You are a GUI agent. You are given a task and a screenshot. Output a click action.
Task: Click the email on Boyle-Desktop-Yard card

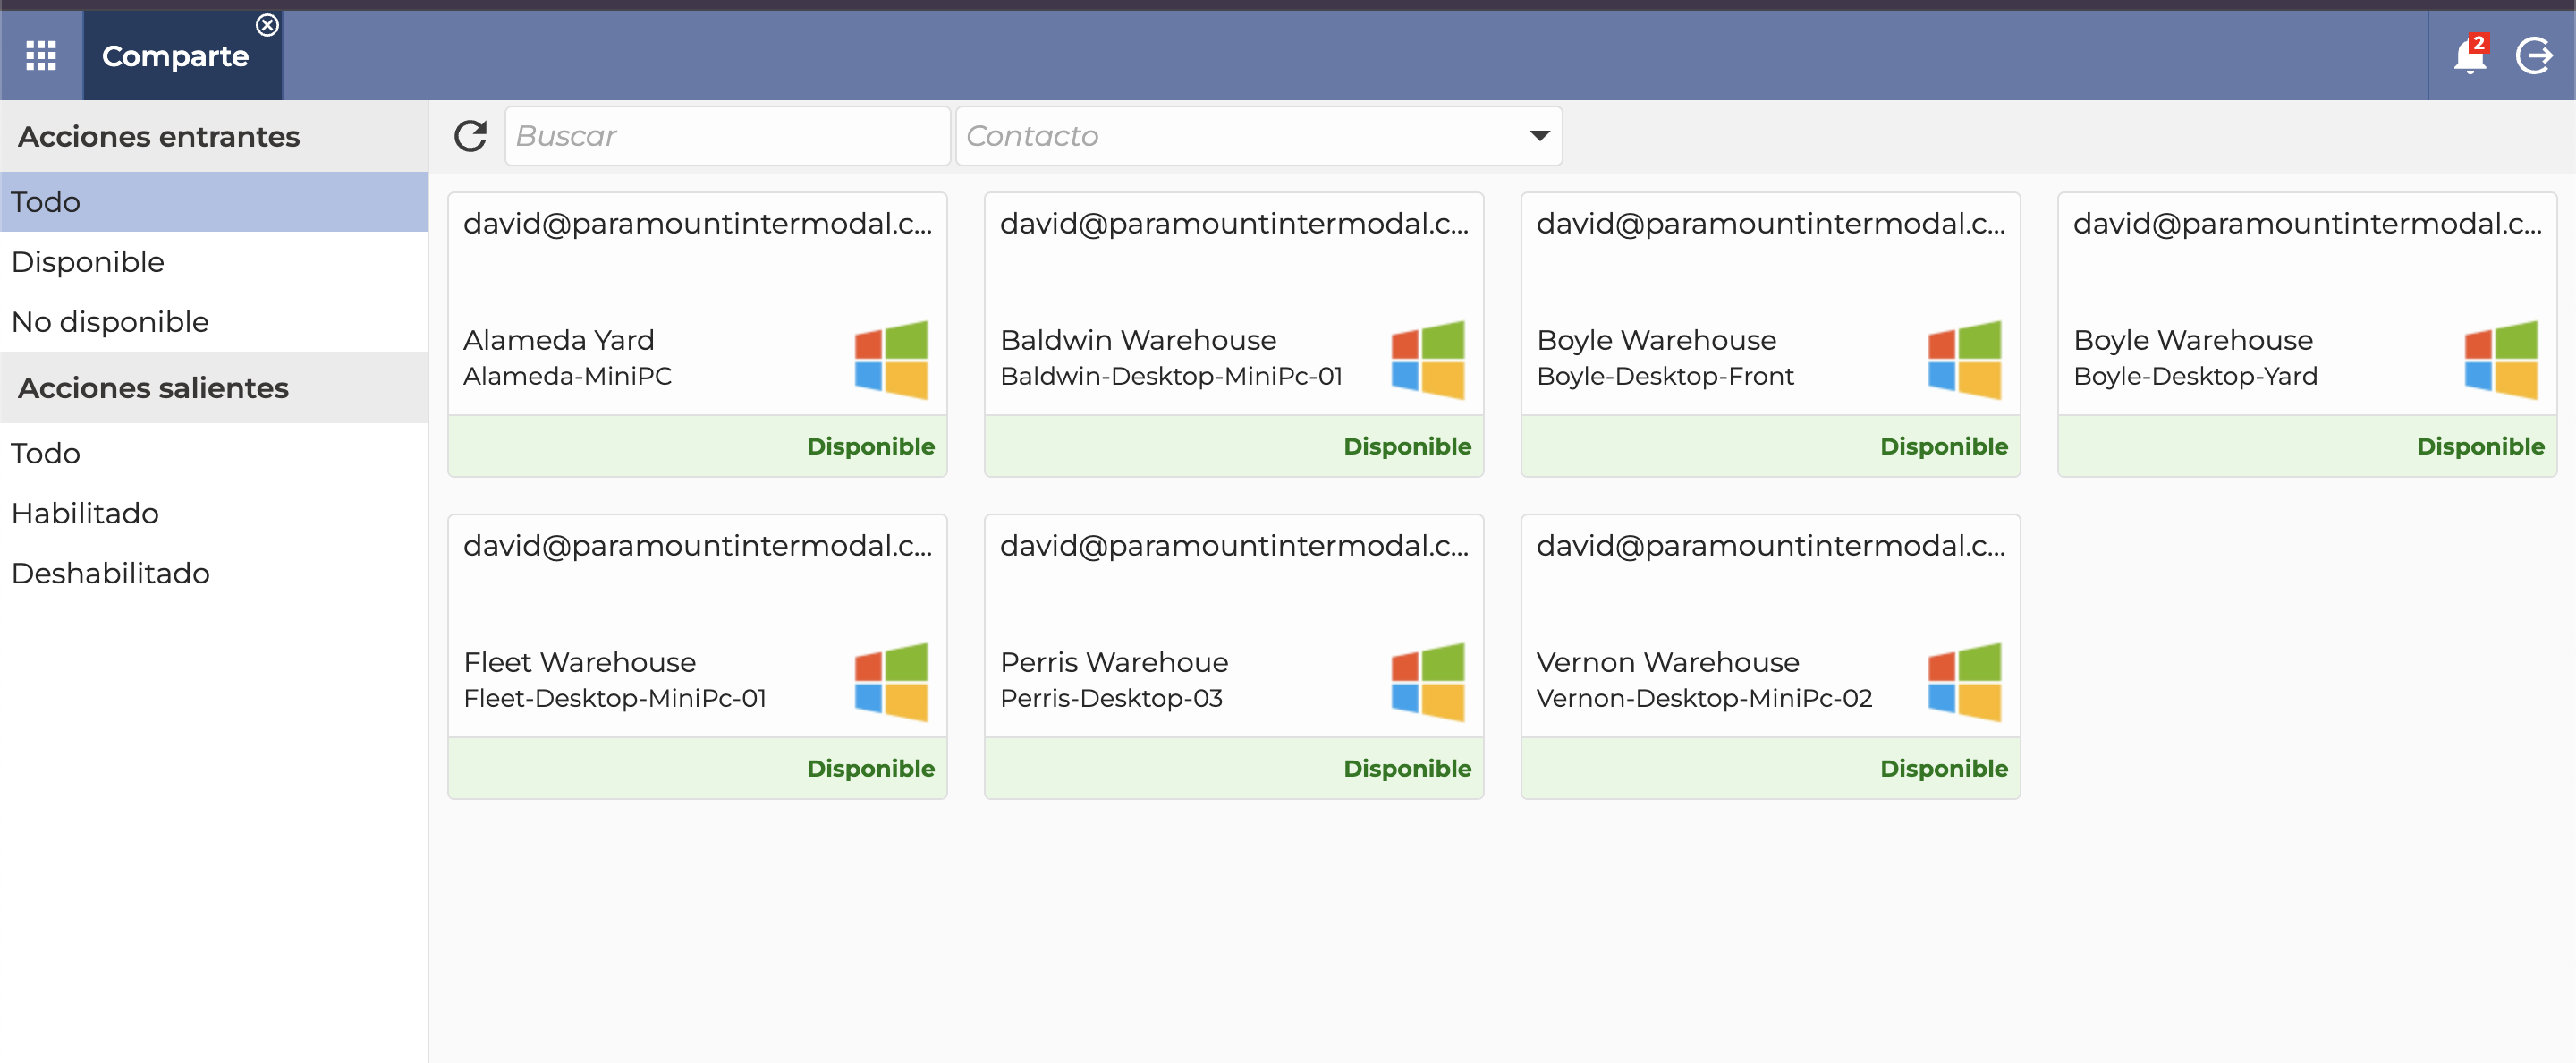[x=2307, y=224]
